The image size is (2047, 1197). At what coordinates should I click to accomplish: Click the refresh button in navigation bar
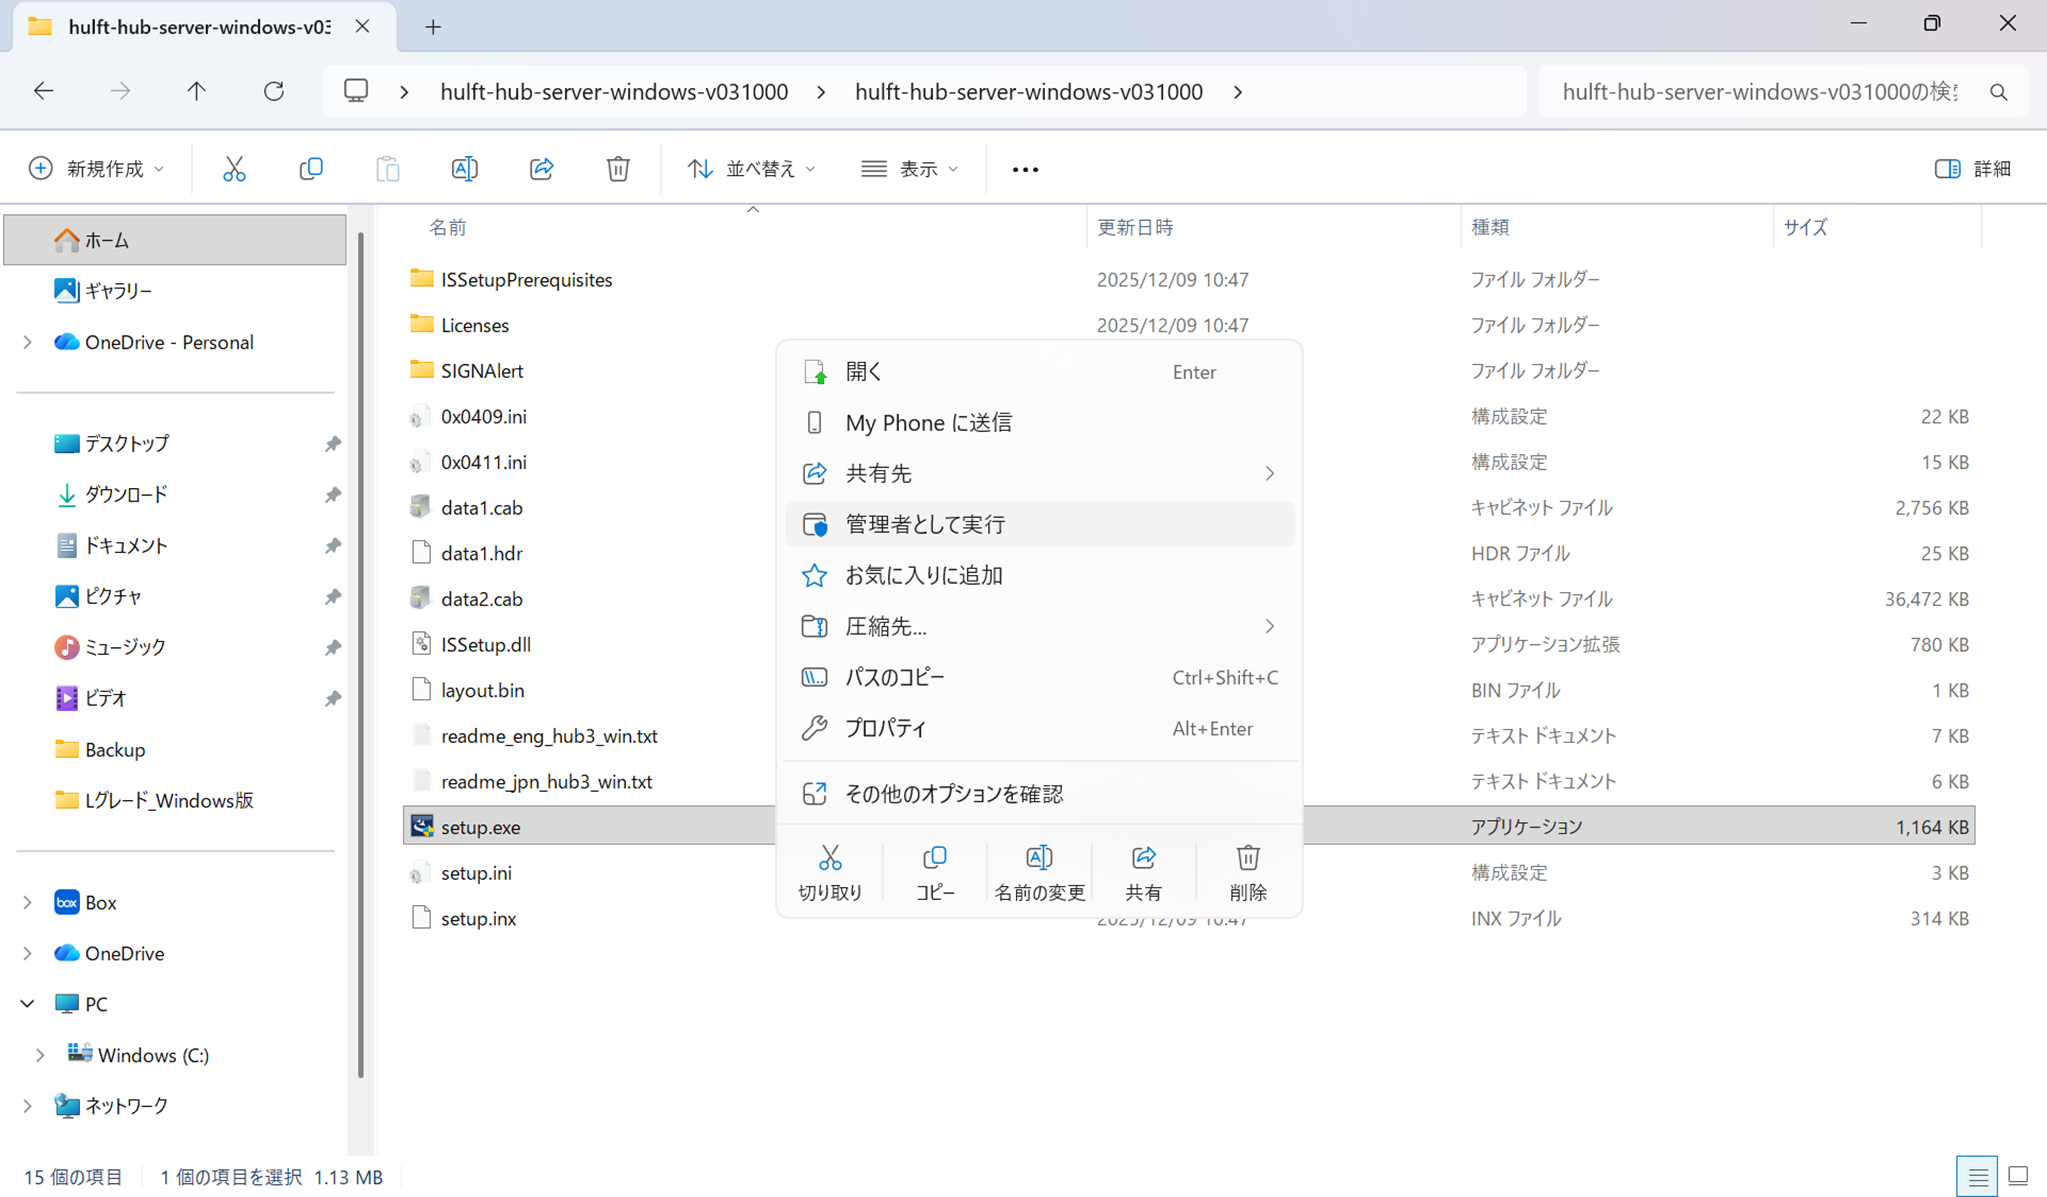pyautogui.click(x=274, y=91)
